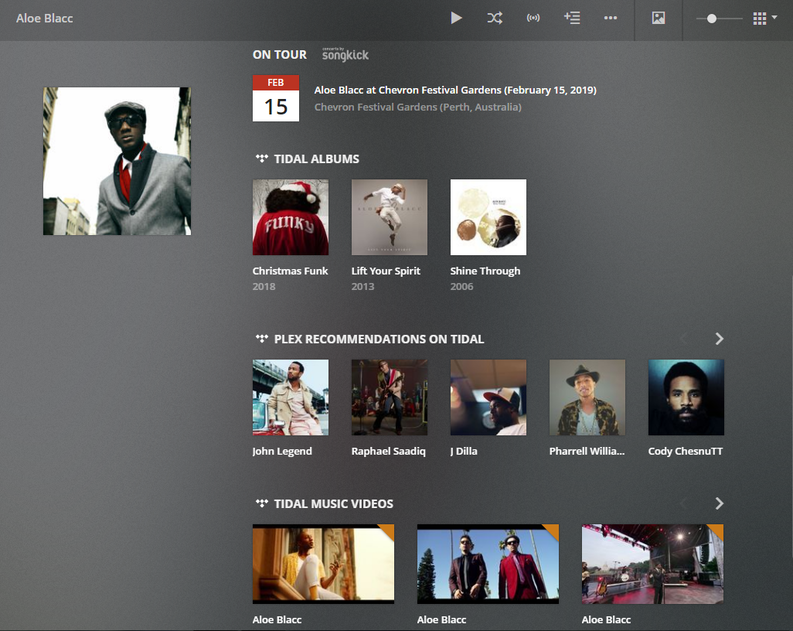Click the Shine Through title text
This screenshot has height=631, width=793.
[x=485, y=271]
